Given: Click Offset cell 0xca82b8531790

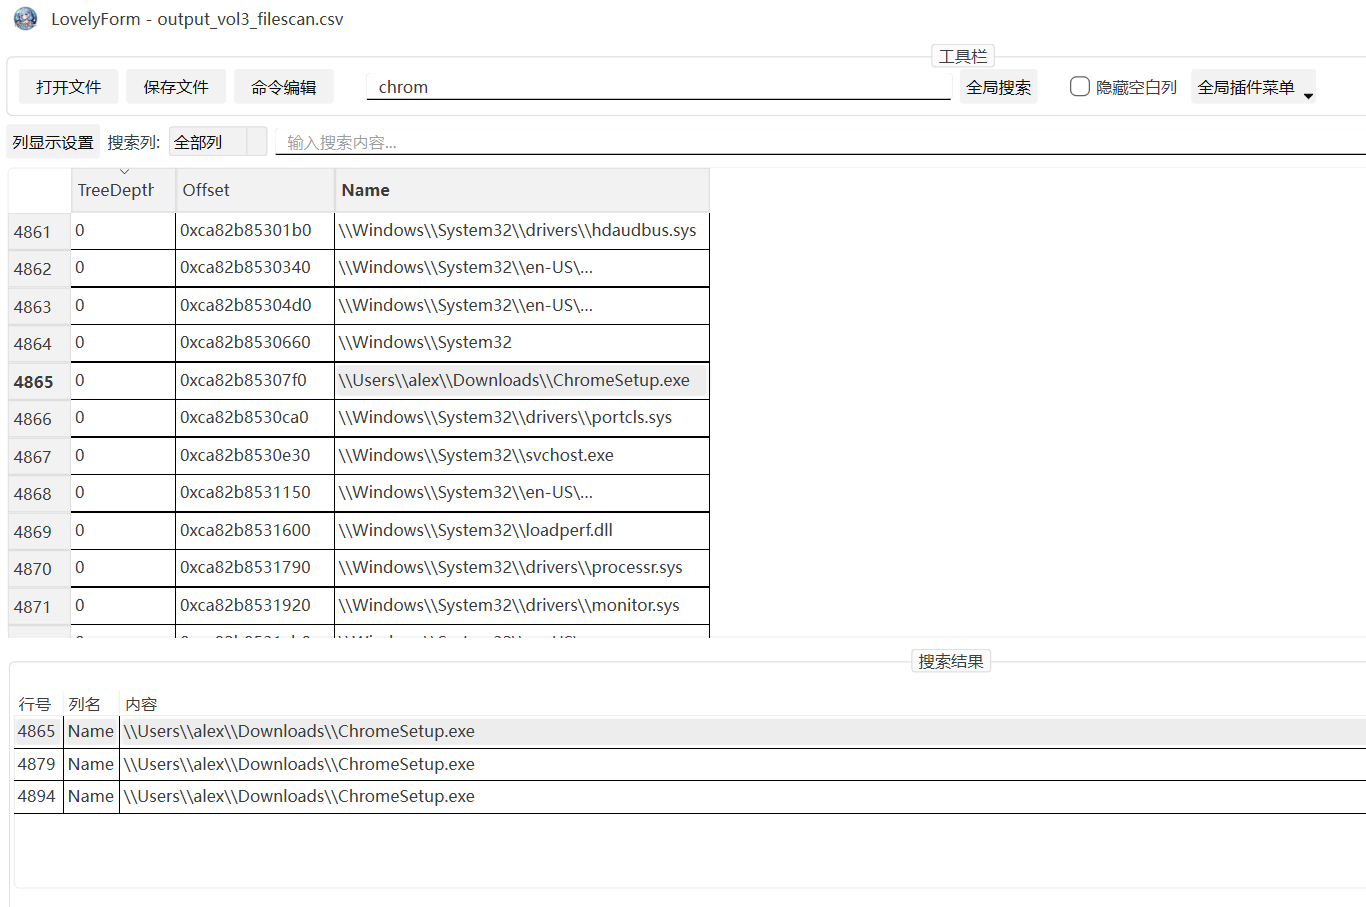Looking at the screenshot, I should point(255,567).
